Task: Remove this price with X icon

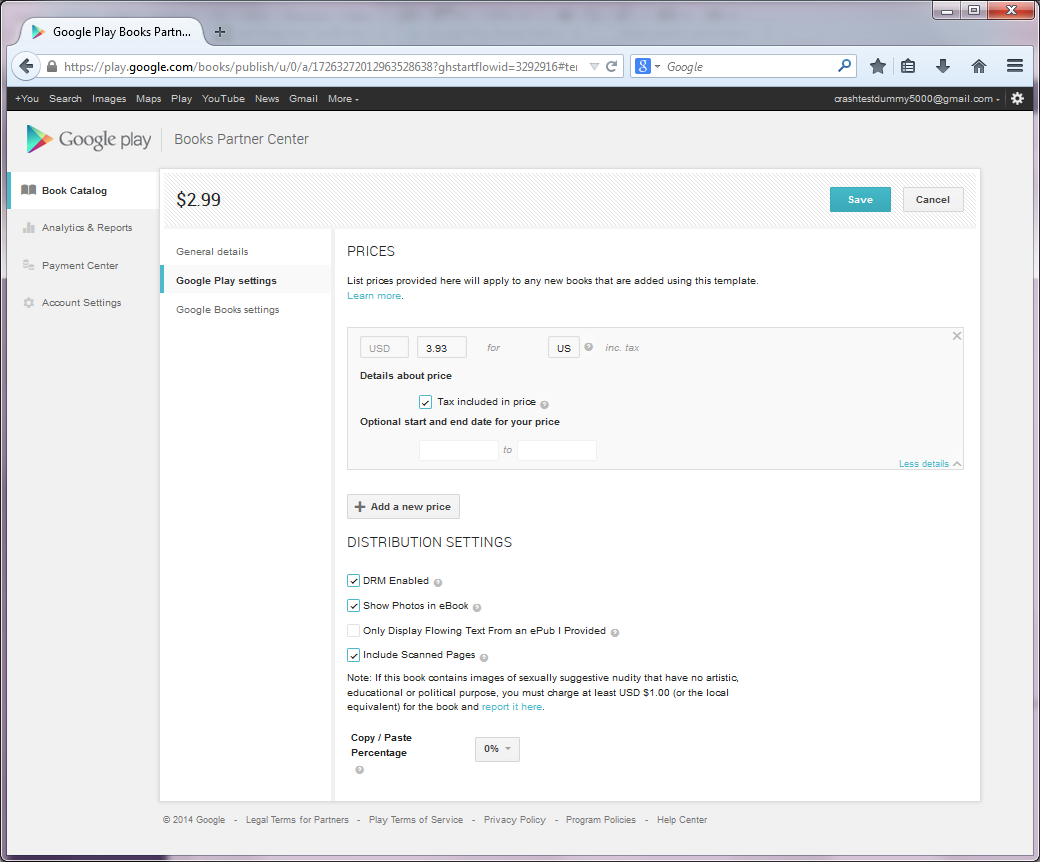Action: point(956,336)
